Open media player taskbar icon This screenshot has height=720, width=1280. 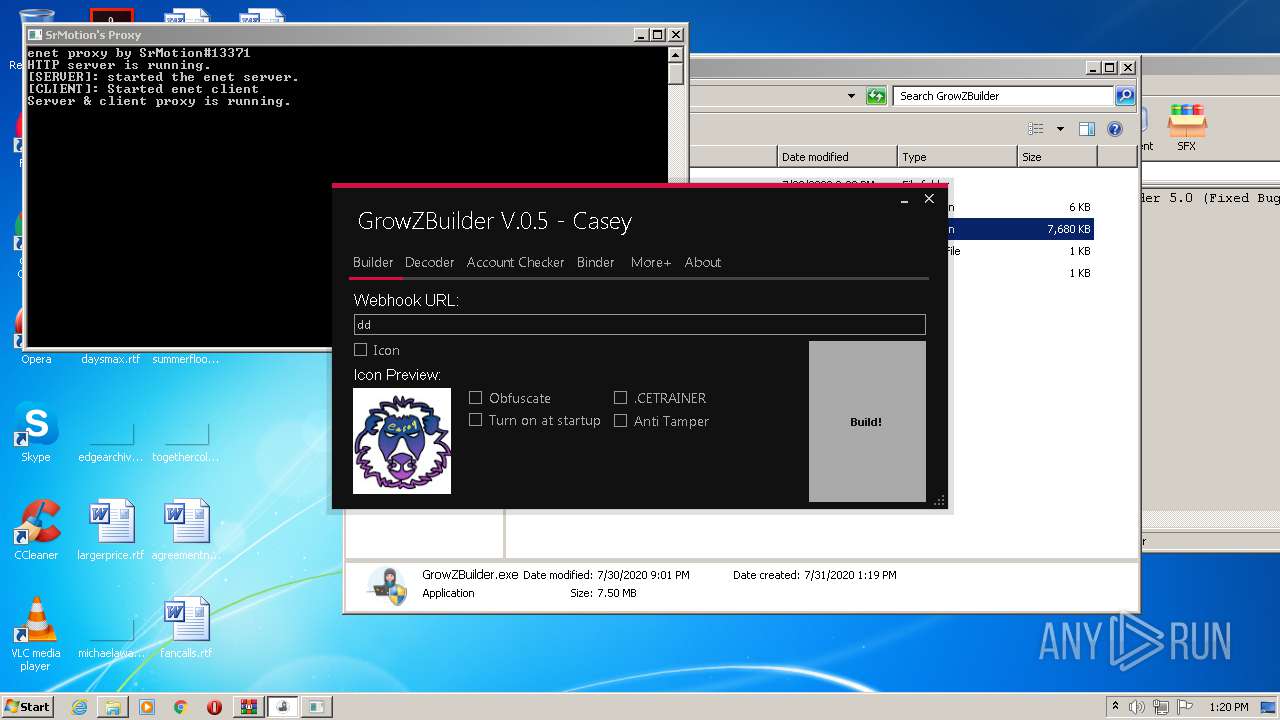point(147,707)
